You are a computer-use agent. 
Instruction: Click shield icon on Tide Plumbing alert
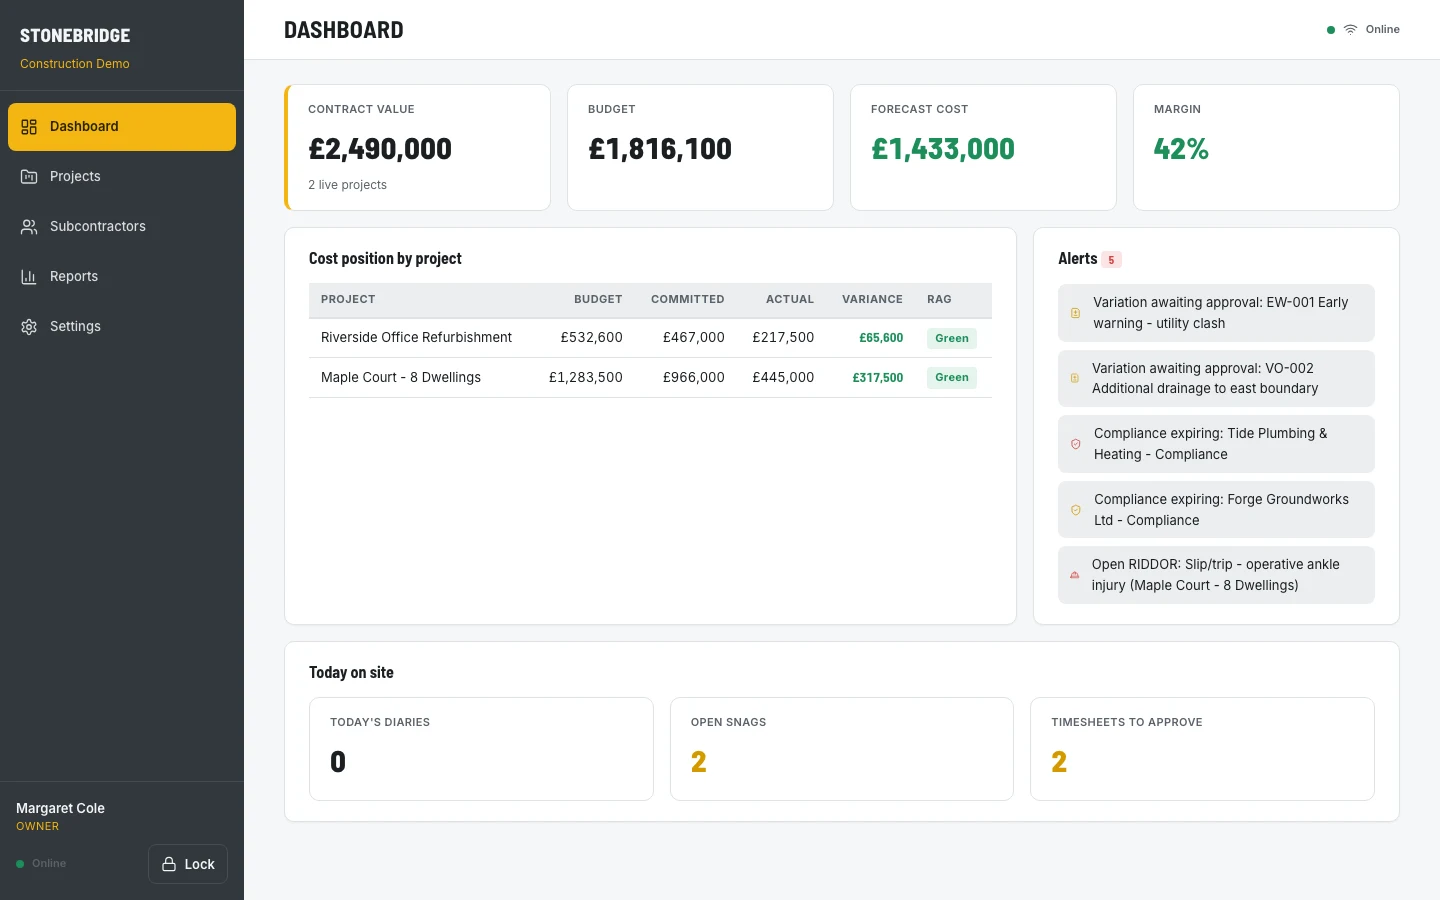1076,444
